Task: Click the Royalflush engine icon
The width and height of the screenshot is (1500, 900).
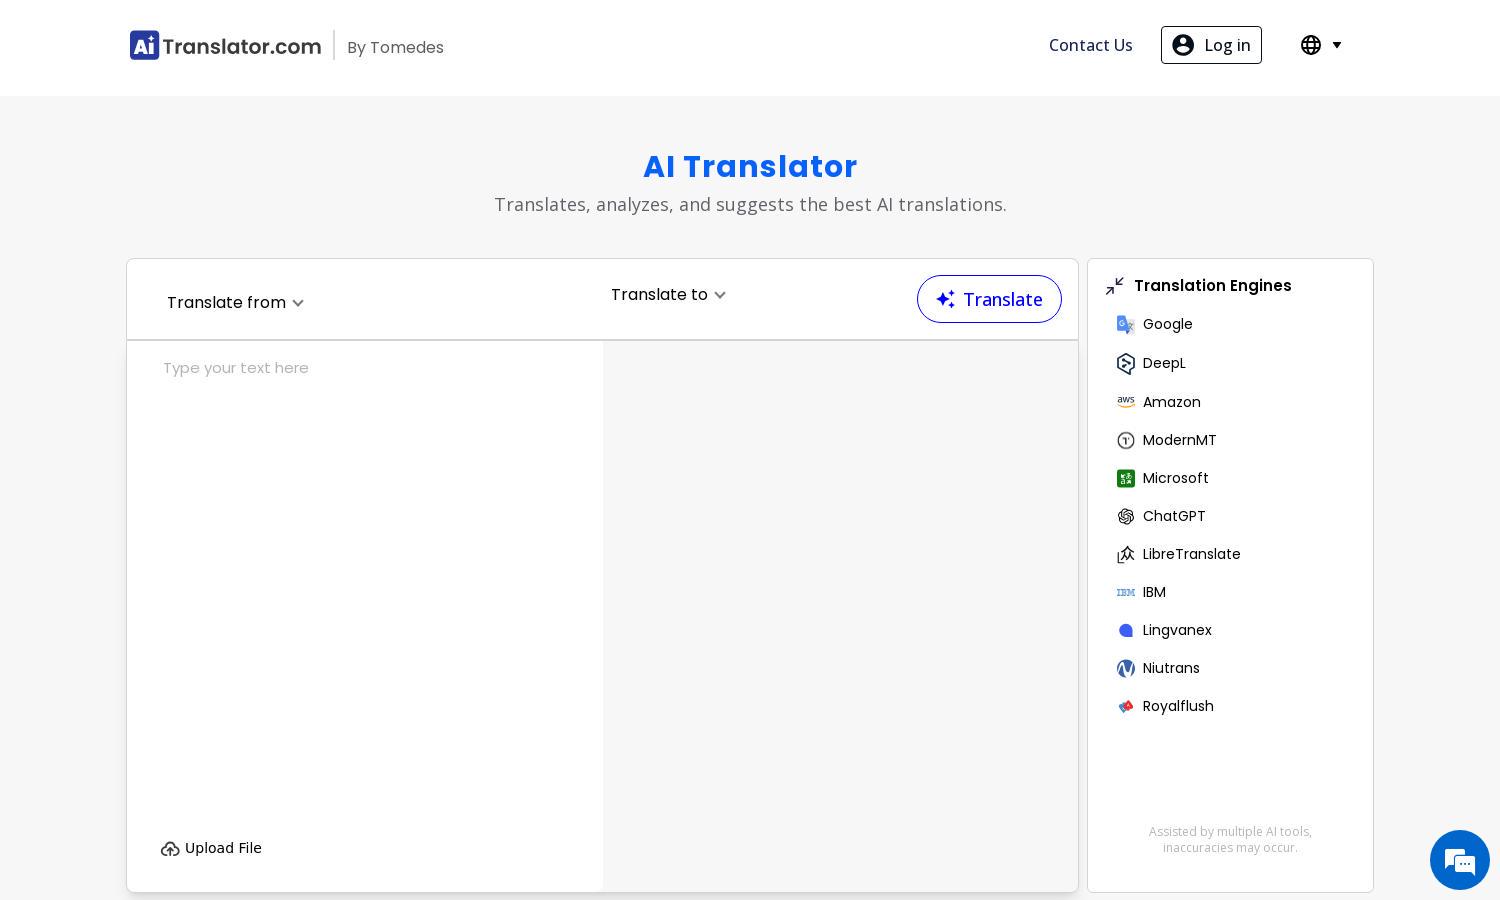Action: pyautogui.click(x=1126, y=706)
